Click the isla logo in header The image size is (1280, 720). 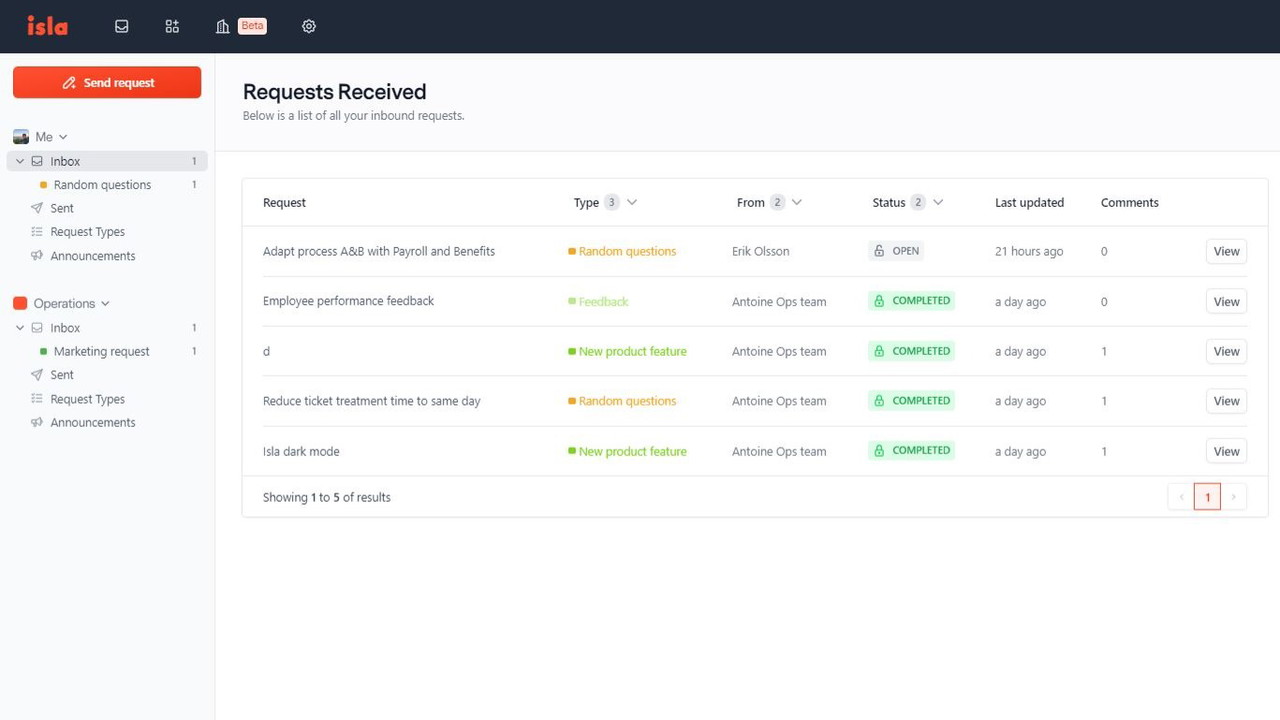point(47,26)
